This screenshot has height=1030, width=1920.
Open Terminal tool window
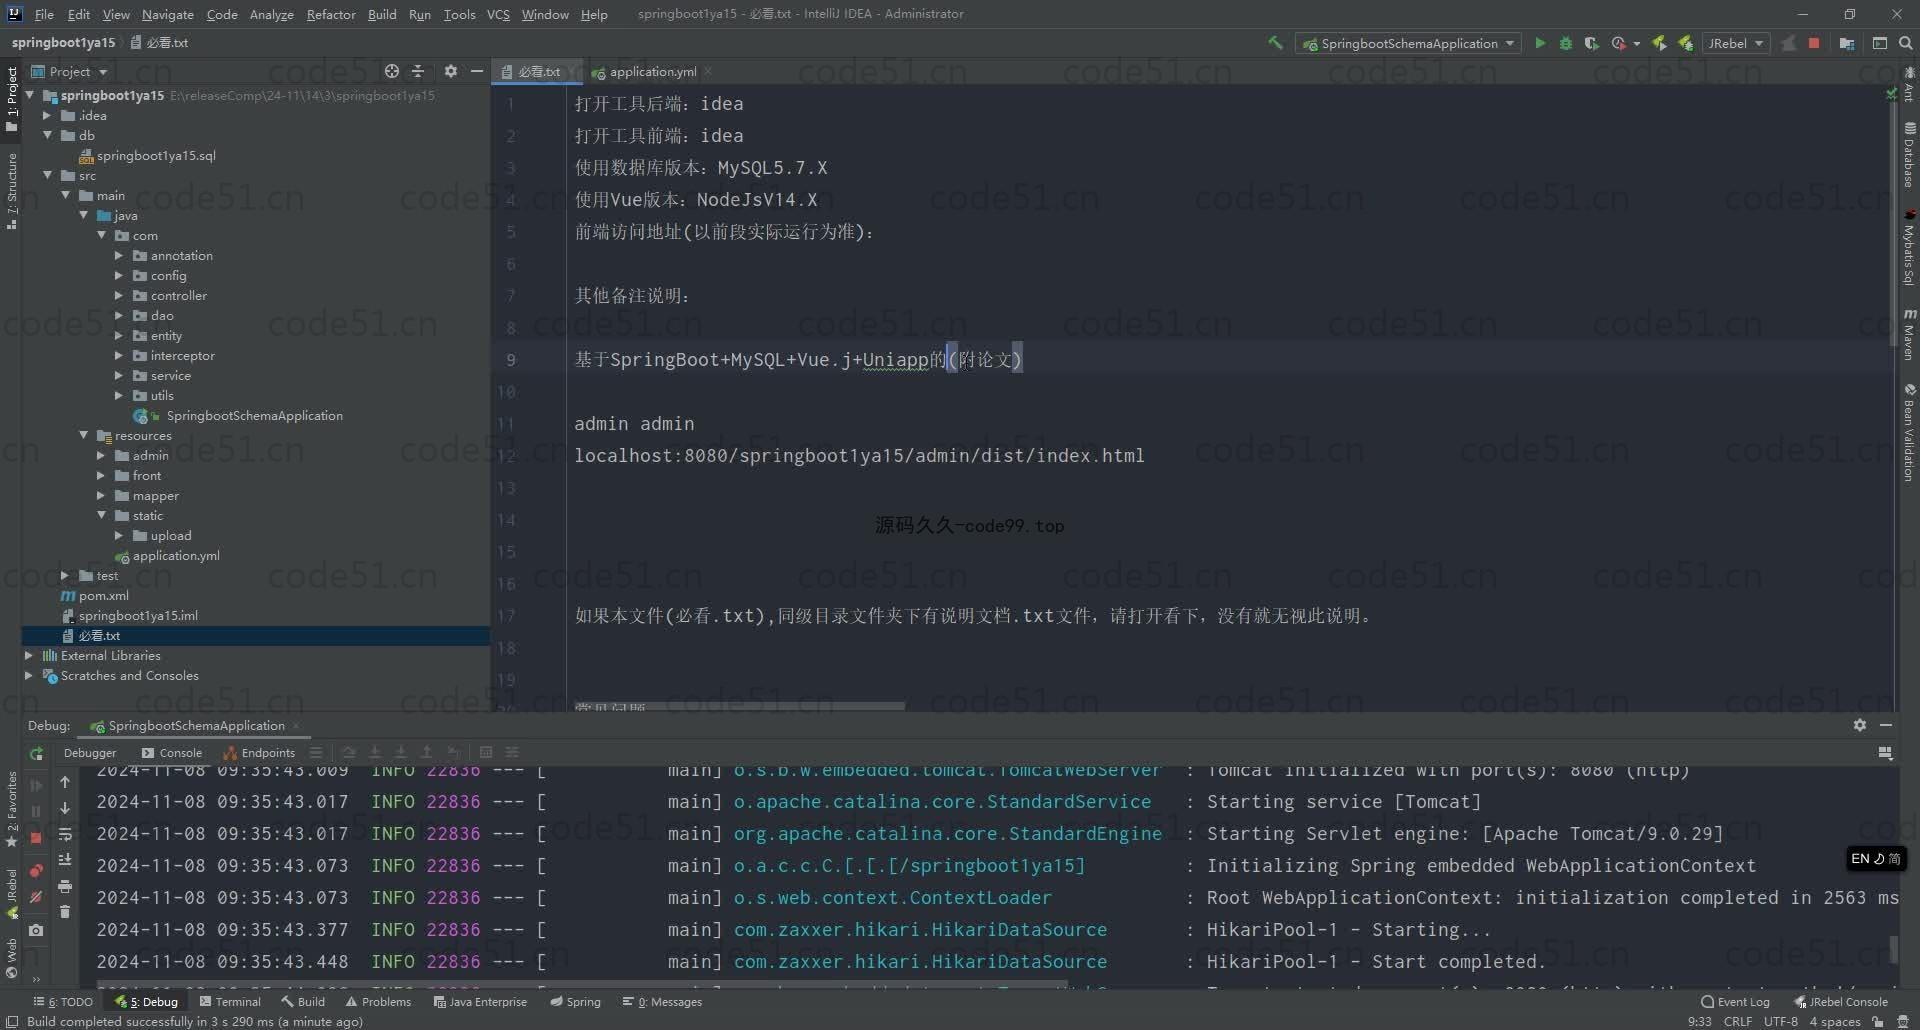coord(230,1001)
